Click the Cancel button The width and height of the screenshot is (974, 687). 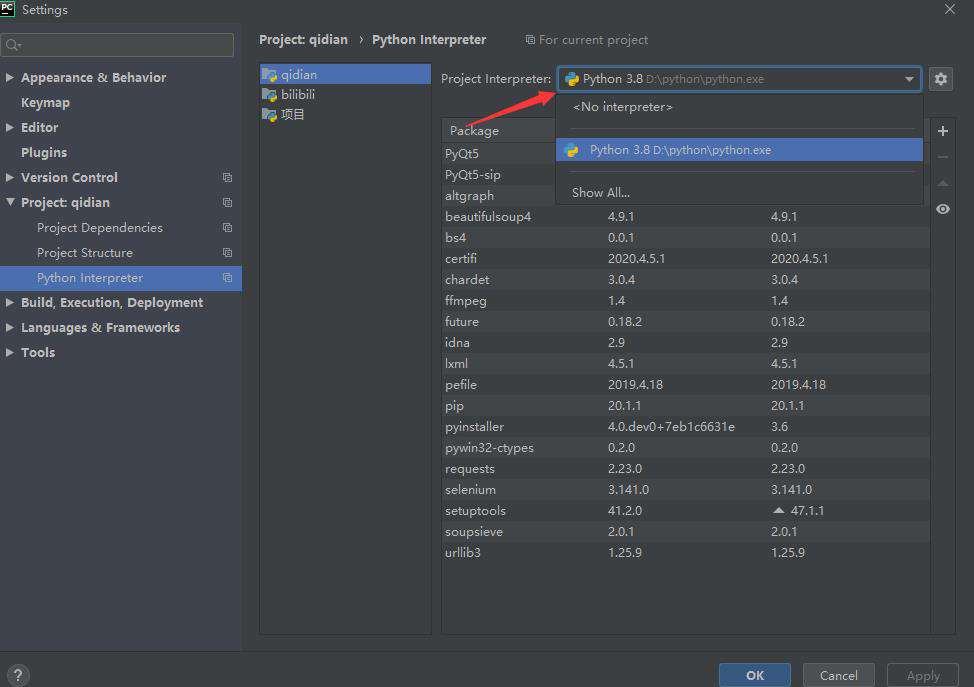(x=839, y=675)
